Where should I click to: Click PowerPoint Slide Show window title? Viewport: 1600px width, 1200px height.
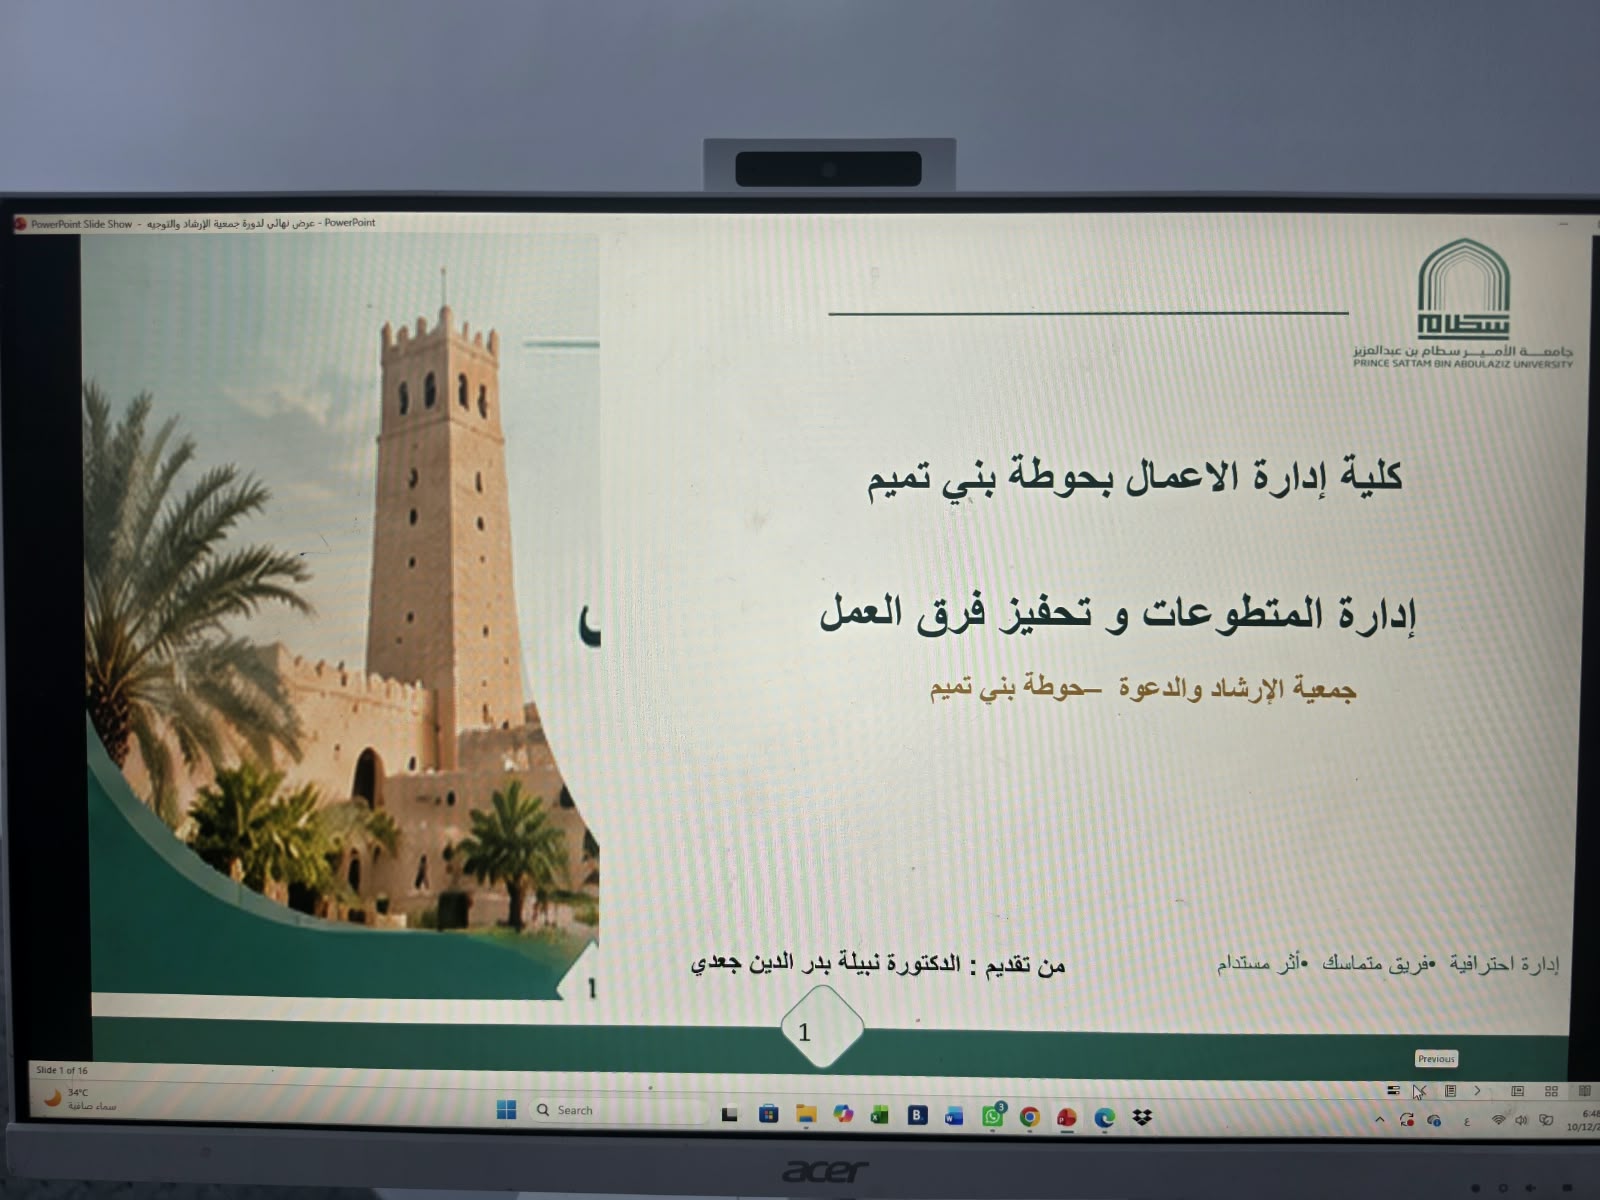[204, 223]
